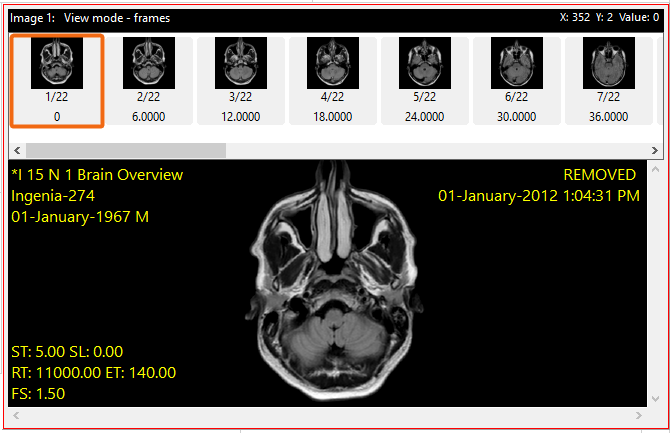Click the 'Image 1: View mode - frames' title

[91, 18]
